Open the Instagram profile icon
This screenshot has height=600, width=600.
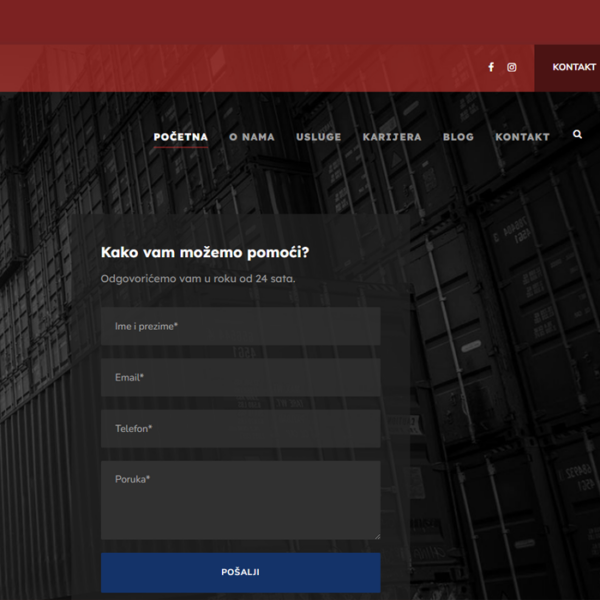(x=512, y=67)
